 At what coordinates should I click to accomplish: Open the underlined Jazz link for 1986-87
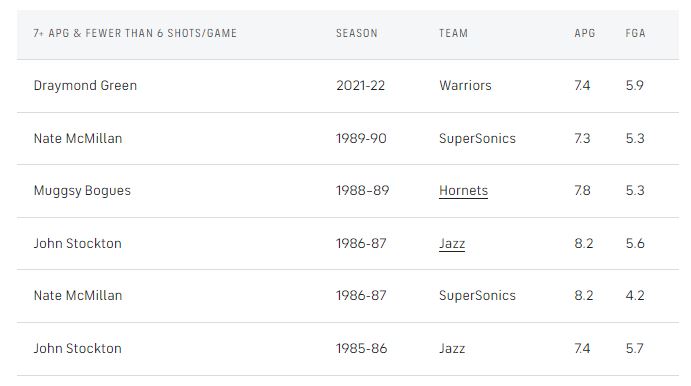coord(452,244)
